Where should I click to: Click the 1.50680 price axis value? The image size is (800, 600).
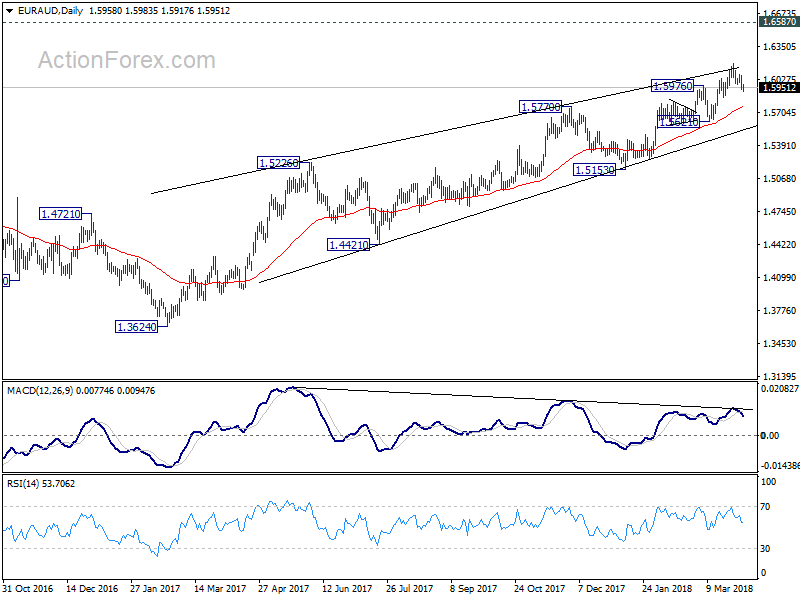coord(779,179)
